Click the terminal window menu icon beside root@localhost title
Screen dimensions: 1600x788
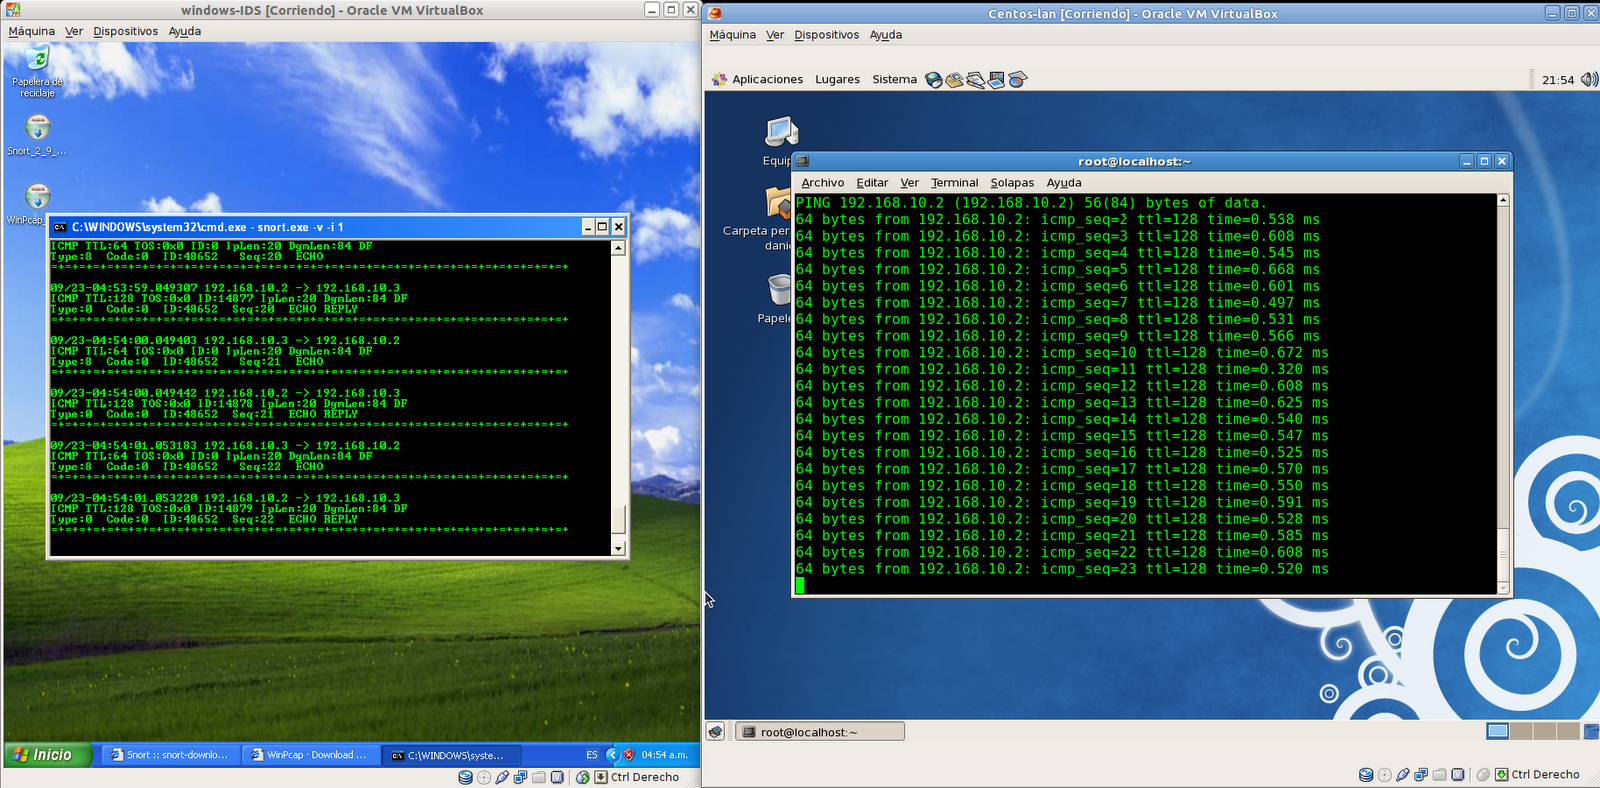tap(802, 161)
